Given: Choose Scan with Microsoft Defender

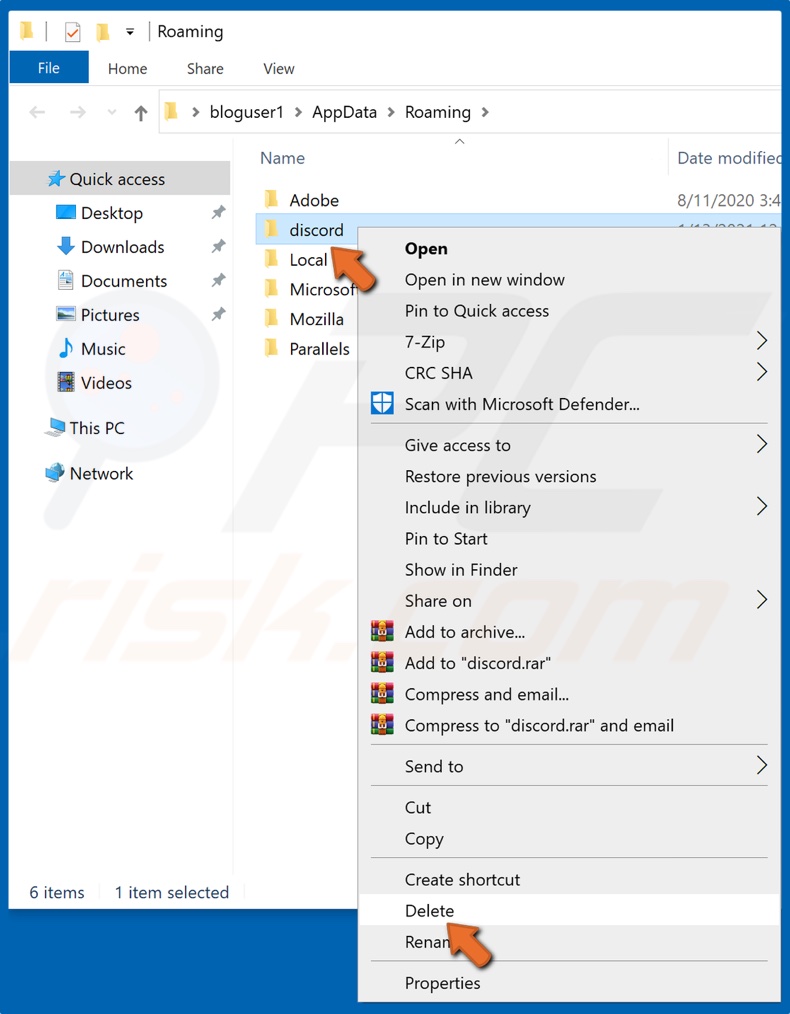Looking at the screenshot, I should click(x=569, y=404).
